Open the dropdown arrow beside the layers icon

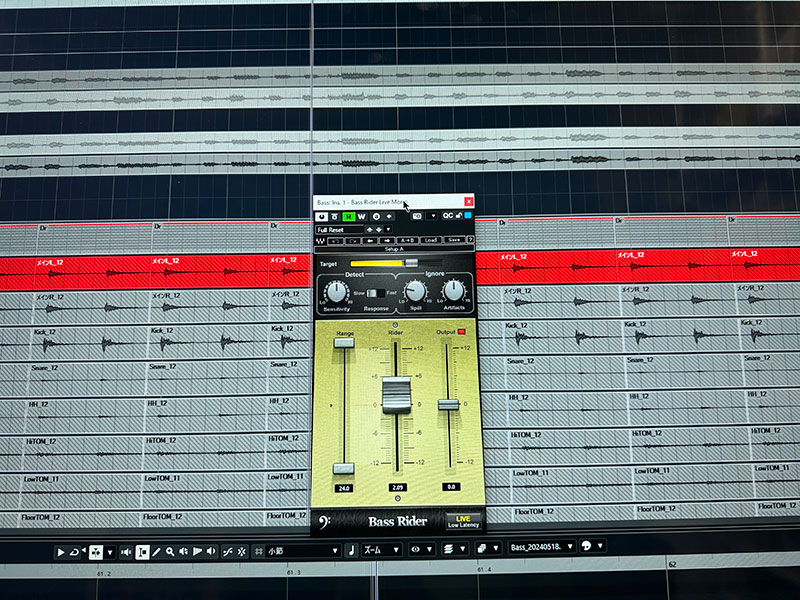pos(462,549)
